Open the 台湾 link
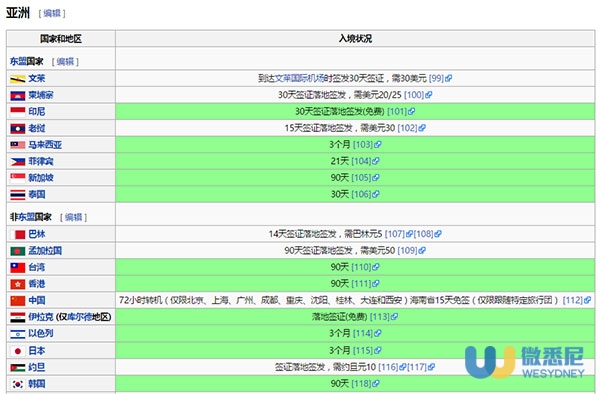This screenshot has height=394, width=600. pos(37,267)
